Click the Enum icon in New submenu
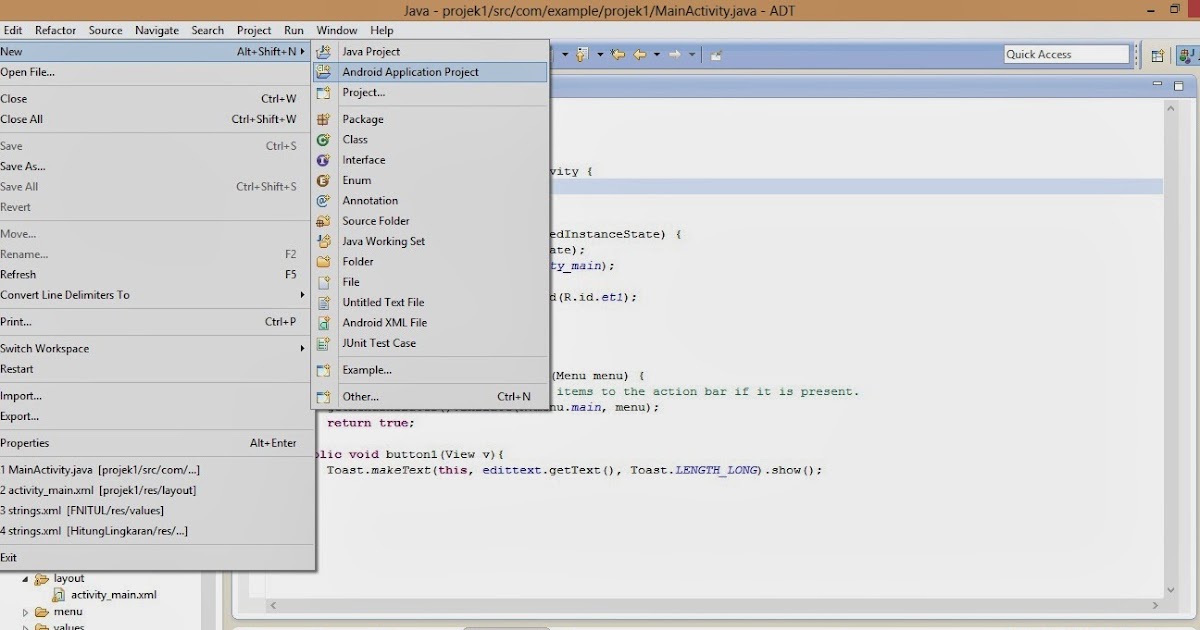Image resolution: width=1200 pixels, height=630 pixels. pos(323,180)
